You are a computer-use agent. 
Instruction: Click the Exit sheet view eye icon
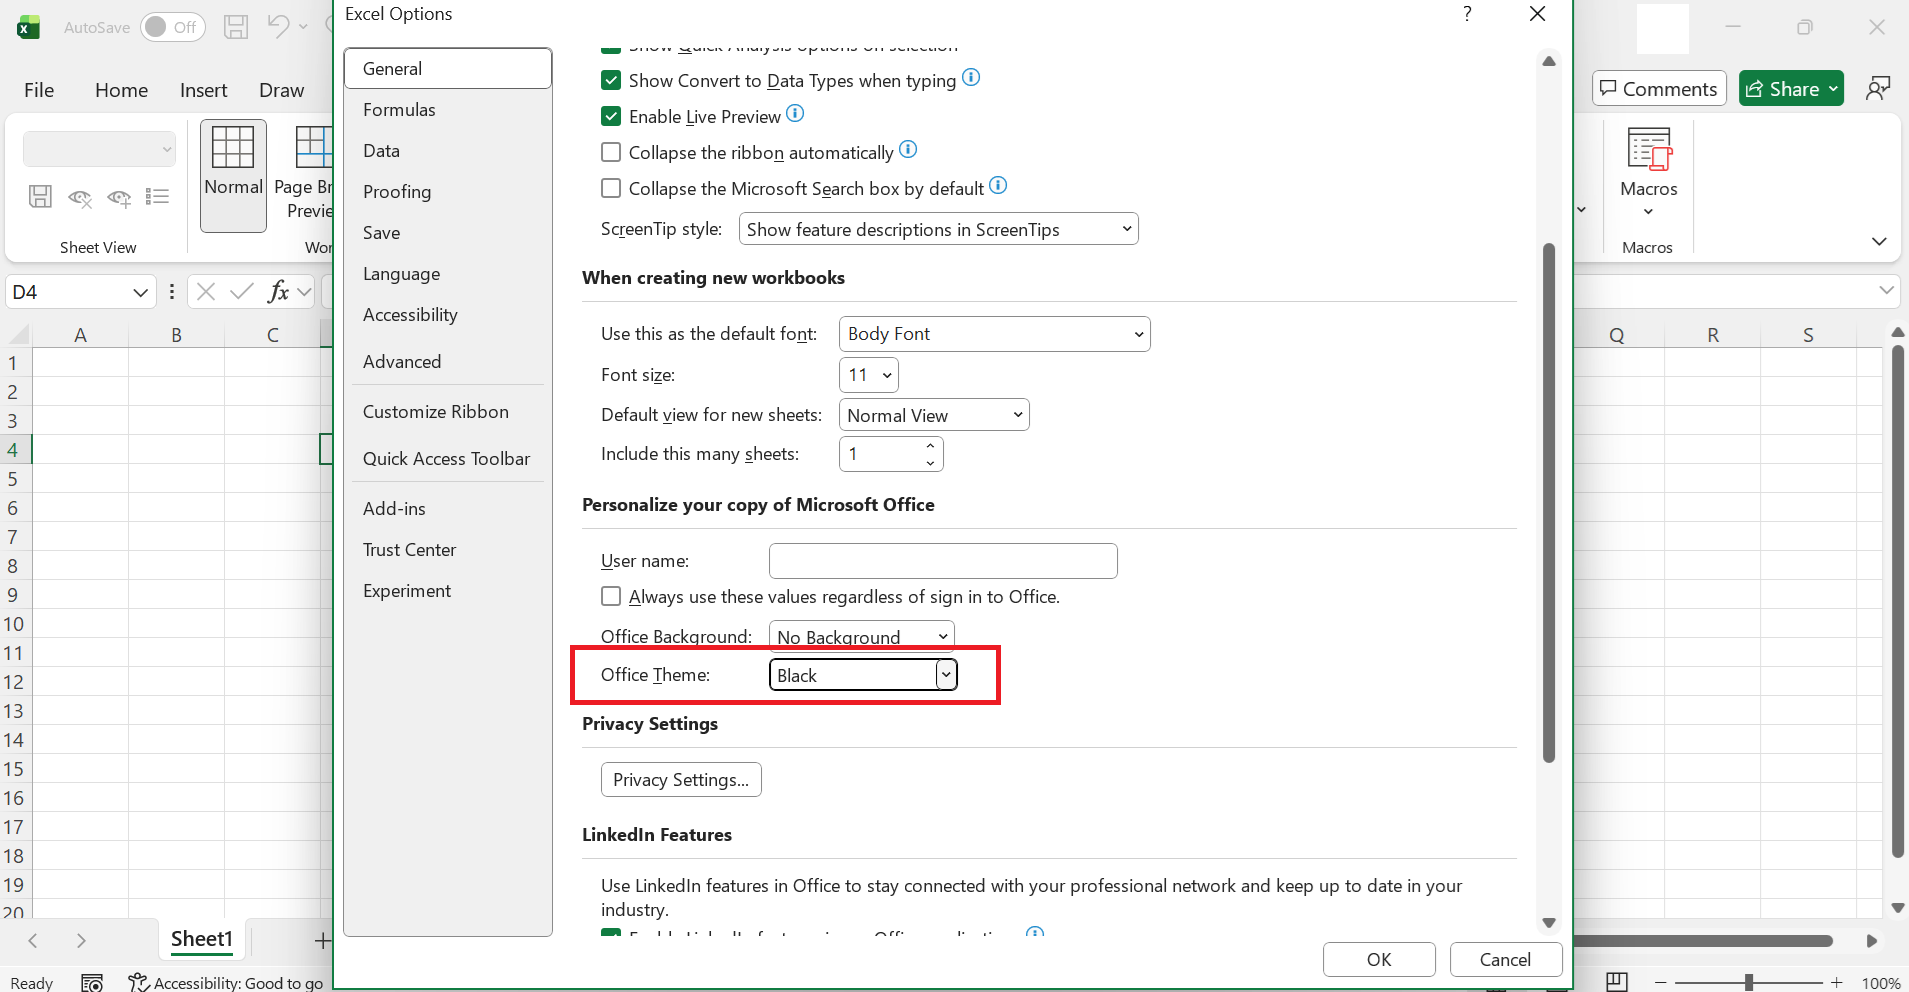coord(80,197)
